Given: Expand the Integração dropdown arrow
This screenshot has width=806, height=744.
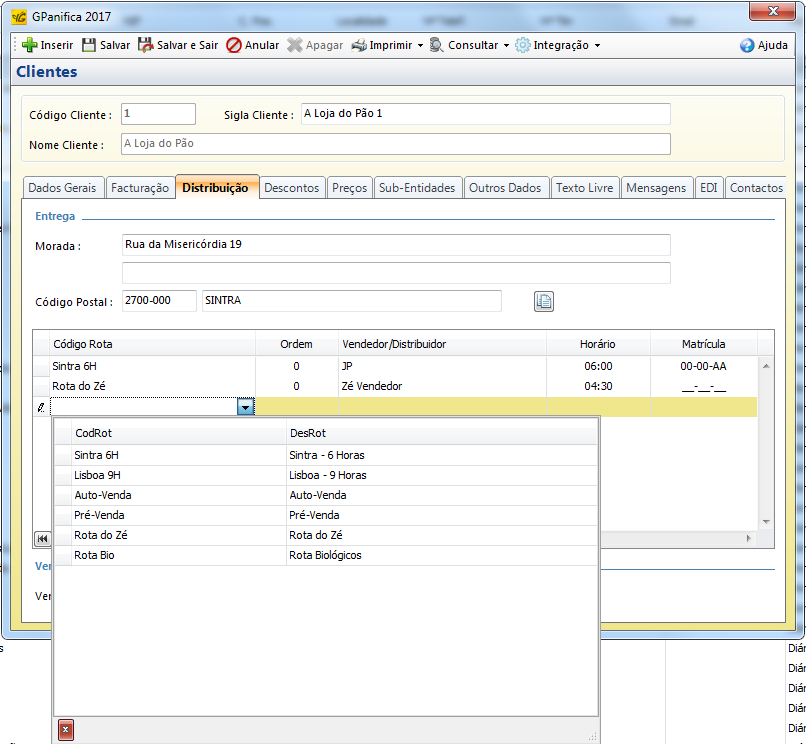Looking at the screenshot, I should [x=597, y=46].
